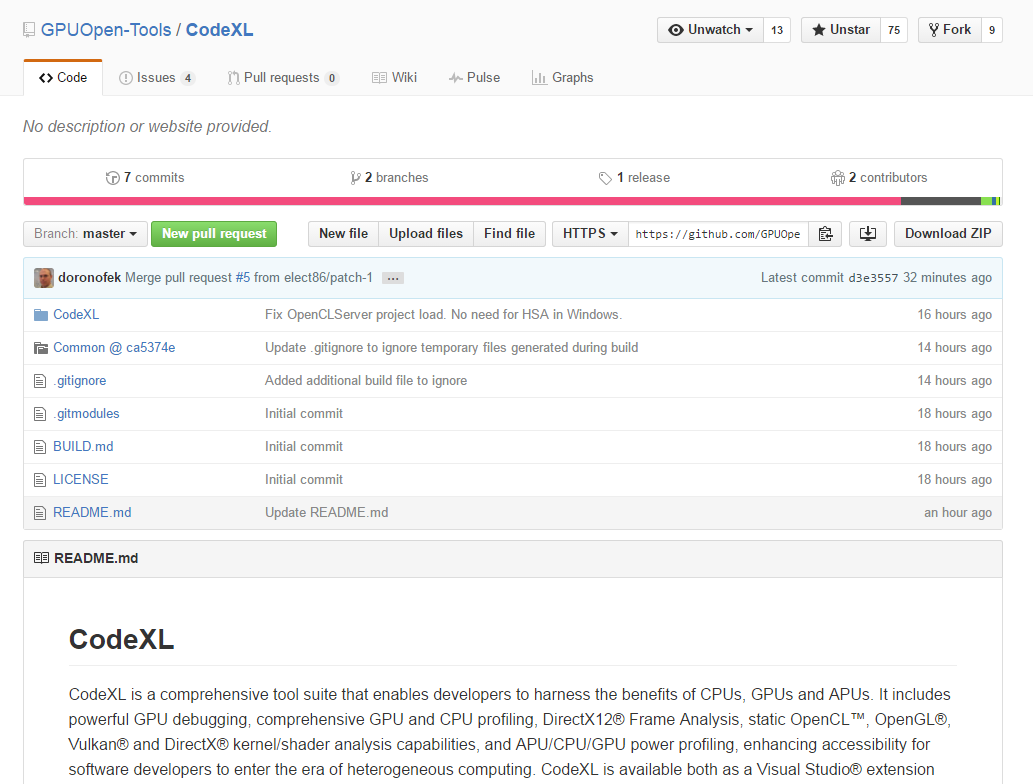Image resolution: width=1033 pixels, height=784 pixels.
Task: Open the Graphs tab
Action: pos(563,77)
